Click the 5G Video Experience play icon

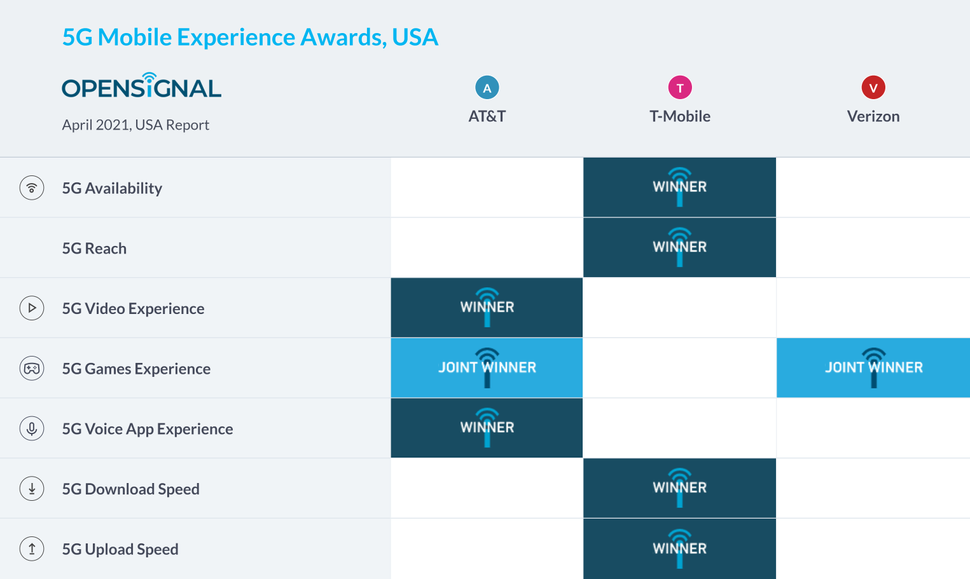(x=32, y=308)
